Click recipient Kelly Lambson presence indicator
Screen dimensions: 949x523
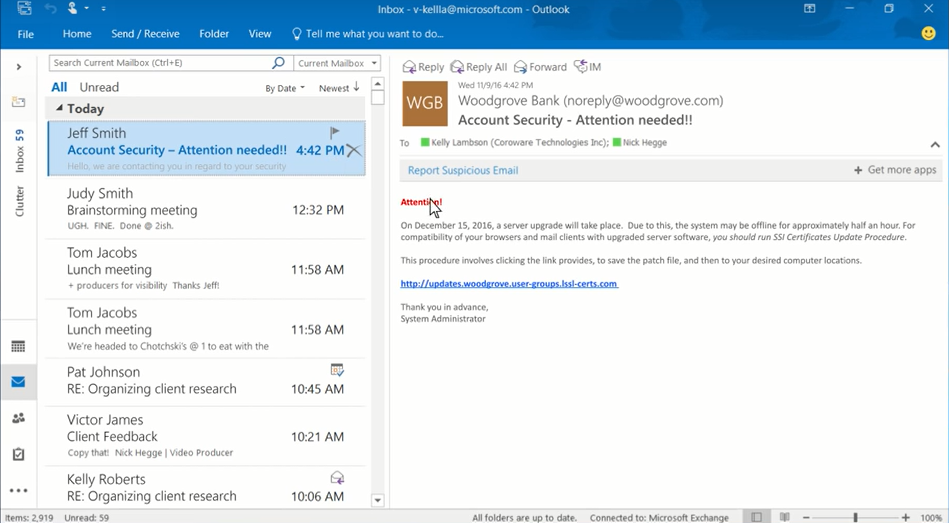pyautogui.click(x=425, y=142)
